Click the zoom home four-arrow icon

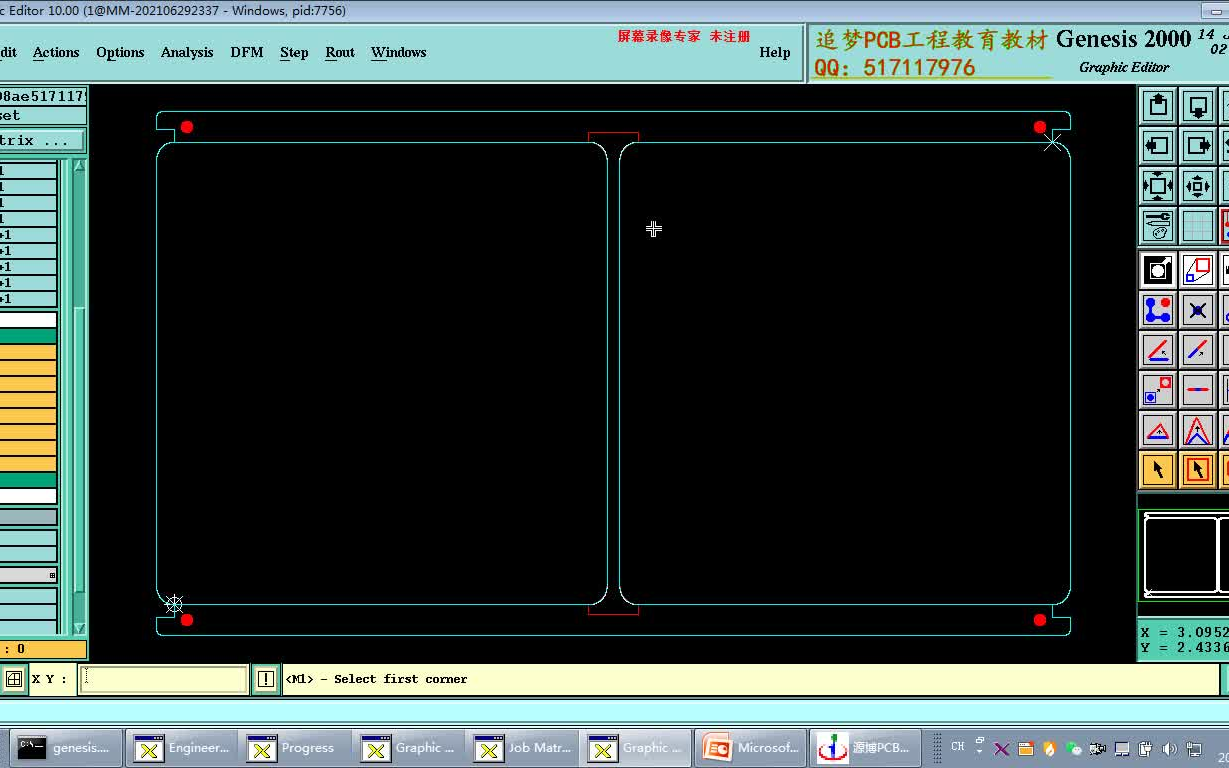pyautogui.click(x=1157, y=186)
